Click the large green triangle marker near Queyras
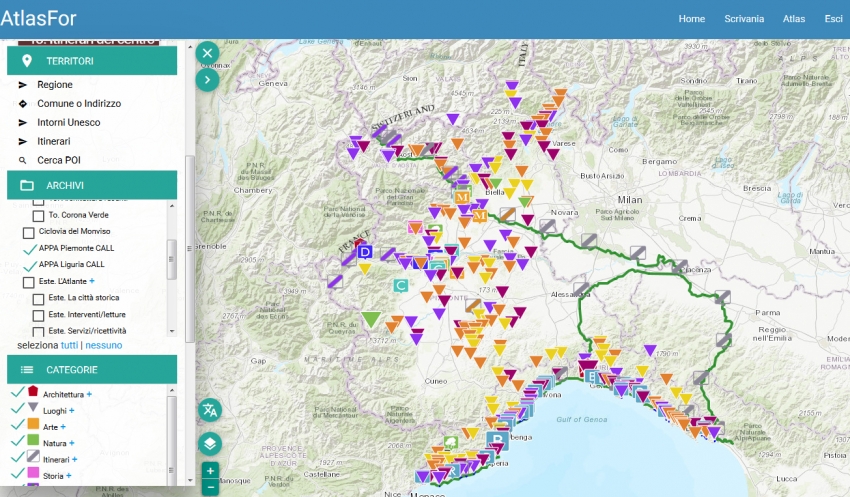850x497 pixels. 371,319
